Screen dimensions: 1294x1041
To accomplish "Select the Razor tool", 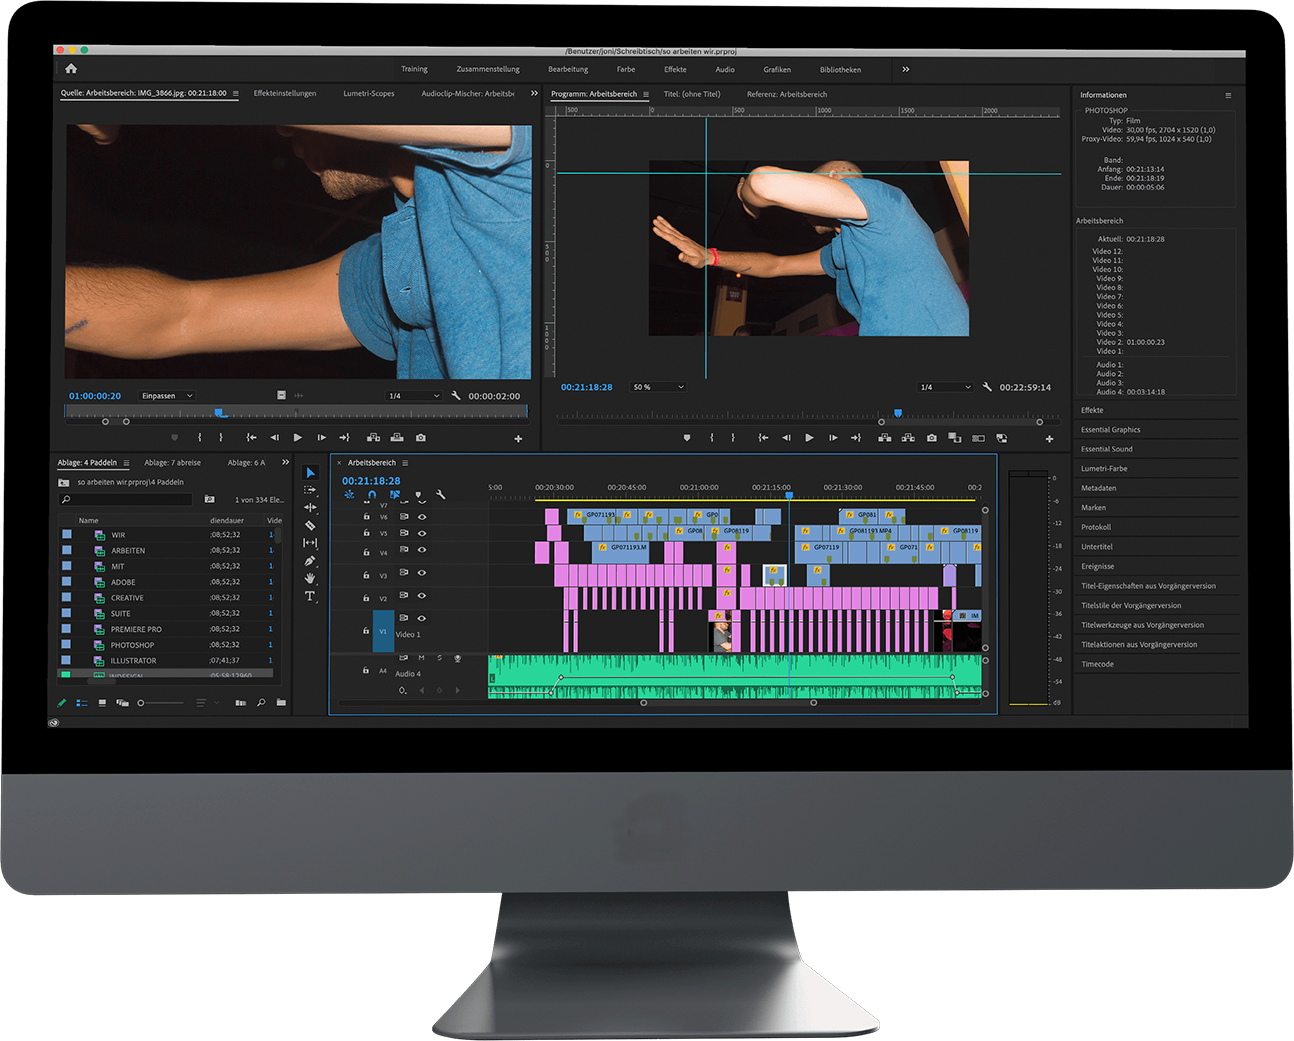I will (310, 525).
